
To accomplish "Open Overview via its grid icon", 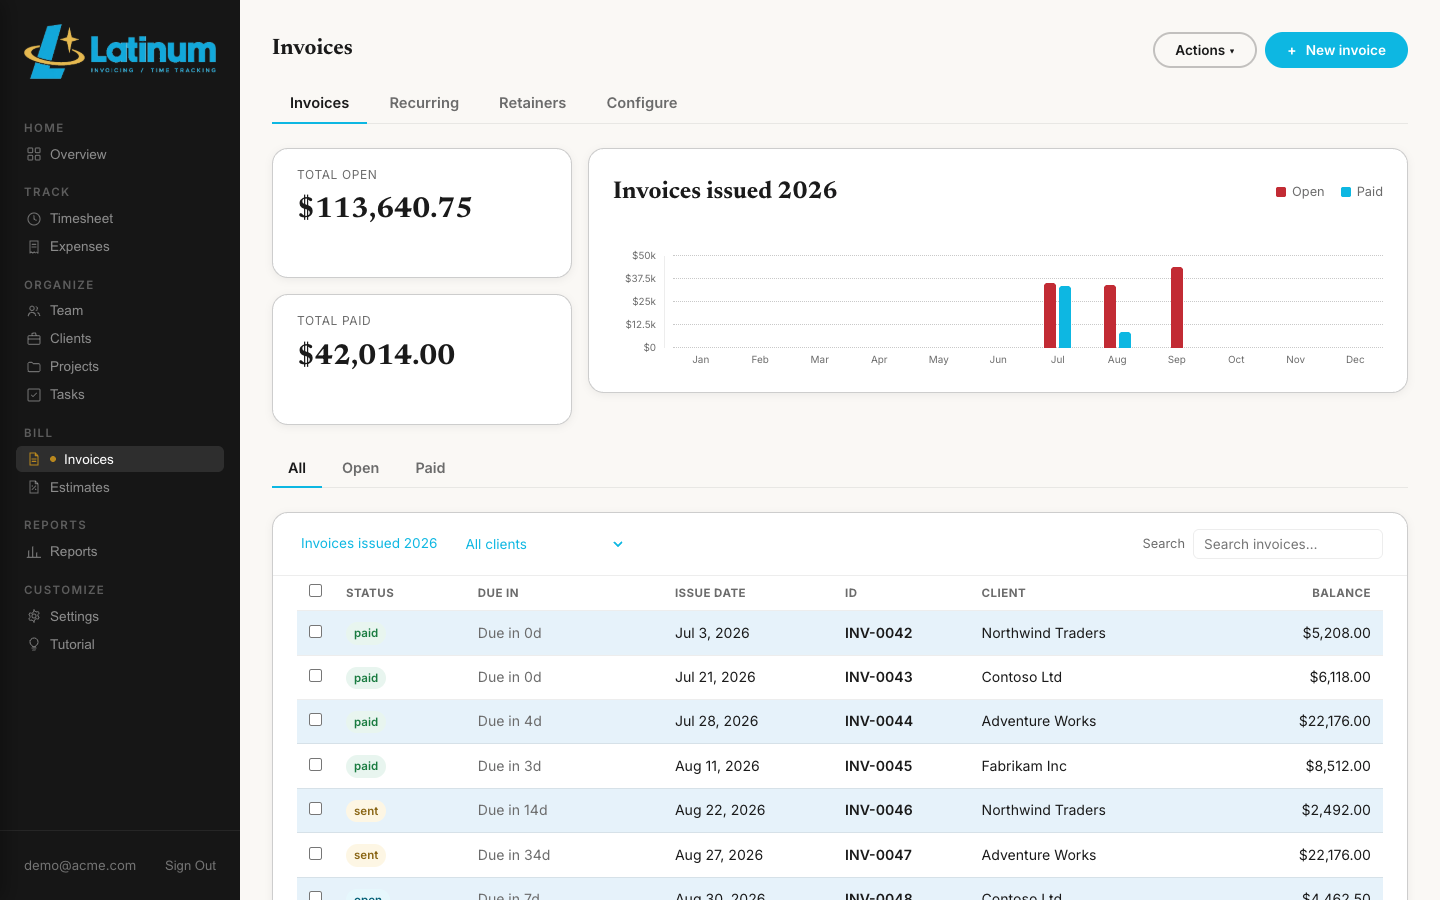I will coord(34,154).
